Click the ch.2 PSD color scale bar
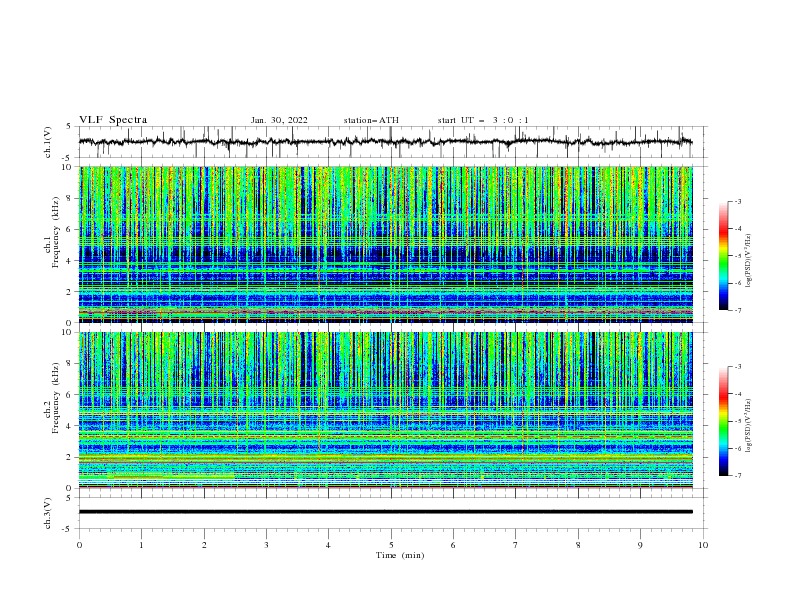Screen dimensions: 792x612 coord(724,421)
